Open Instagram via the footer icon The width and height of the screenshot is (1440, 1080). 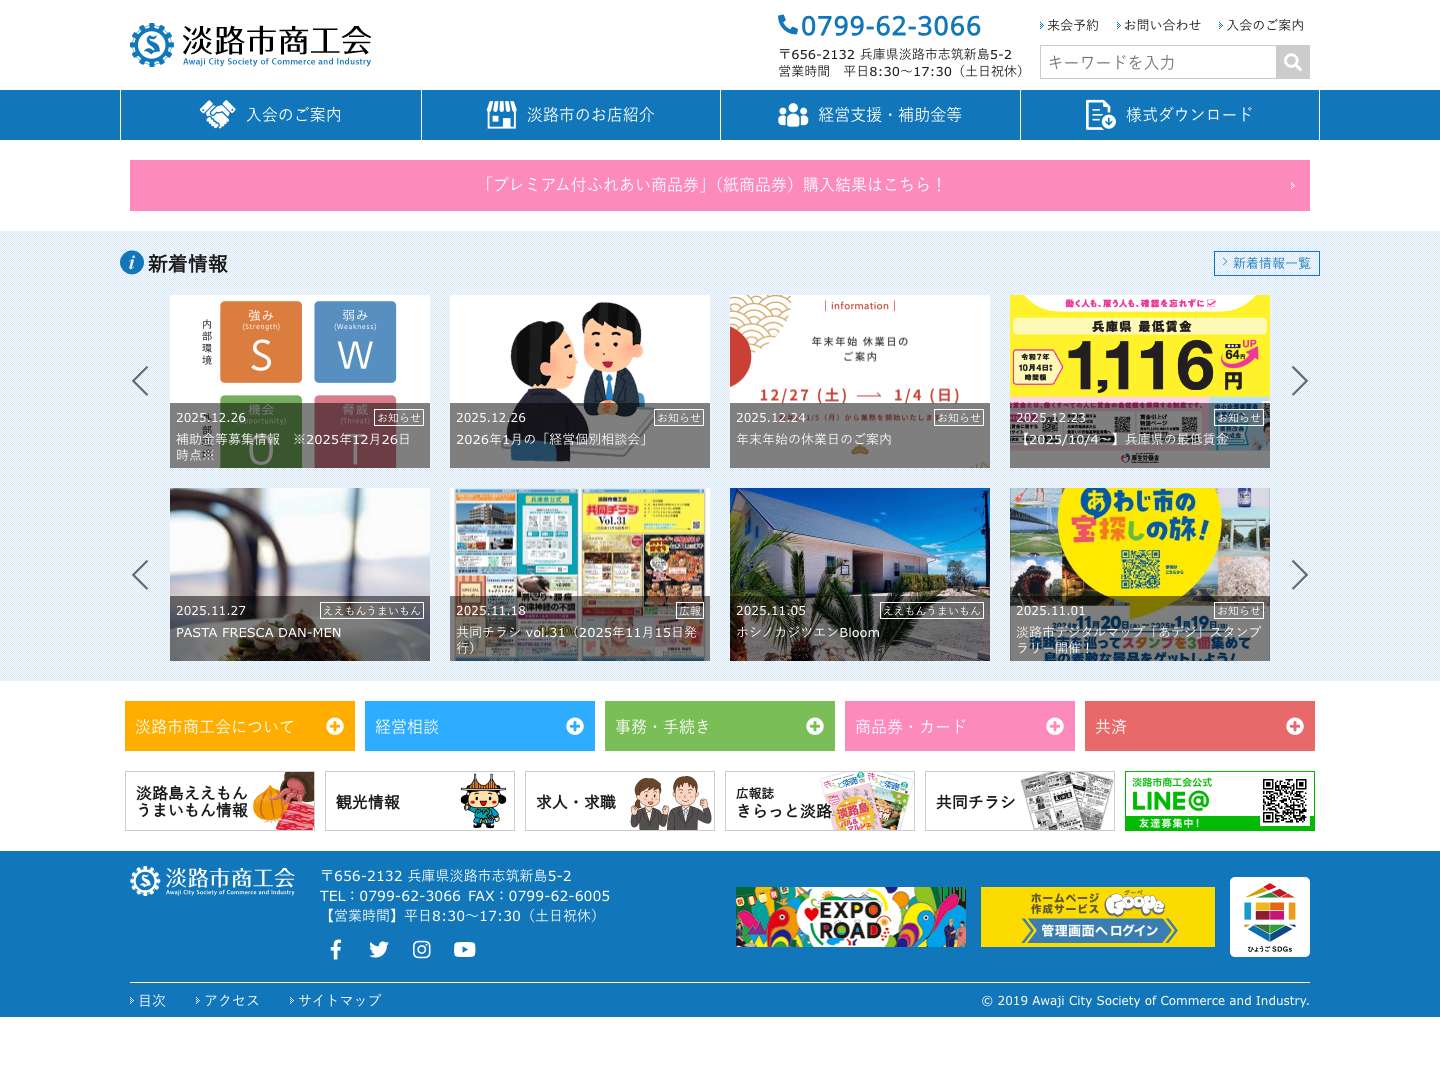click(421, 949)
